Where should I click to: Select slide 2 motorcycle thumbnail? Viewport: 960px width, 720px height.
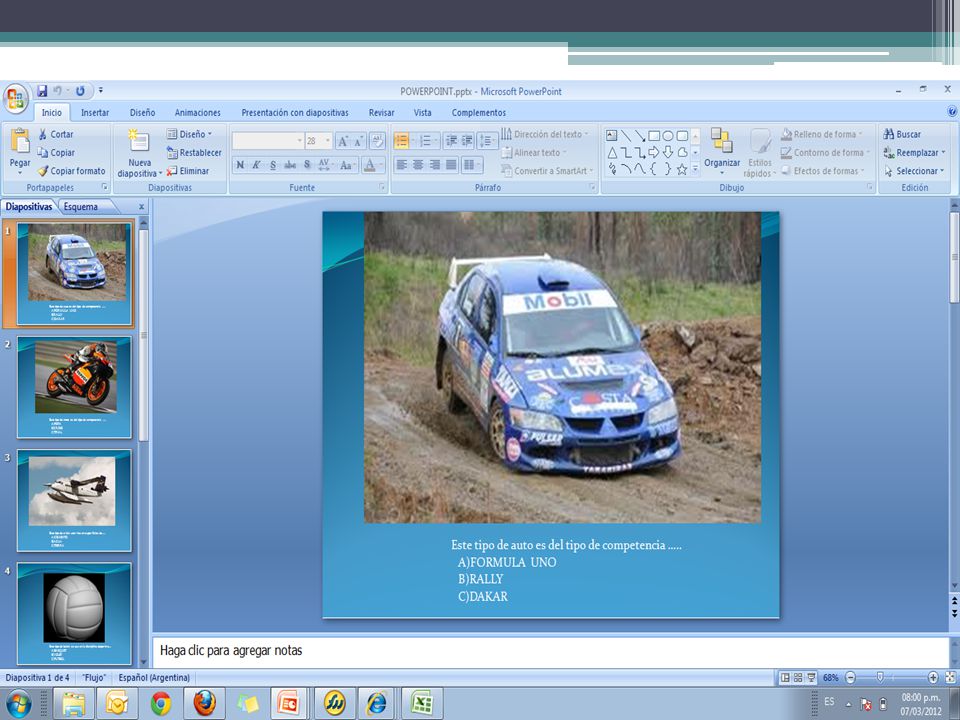click(74, 387)
